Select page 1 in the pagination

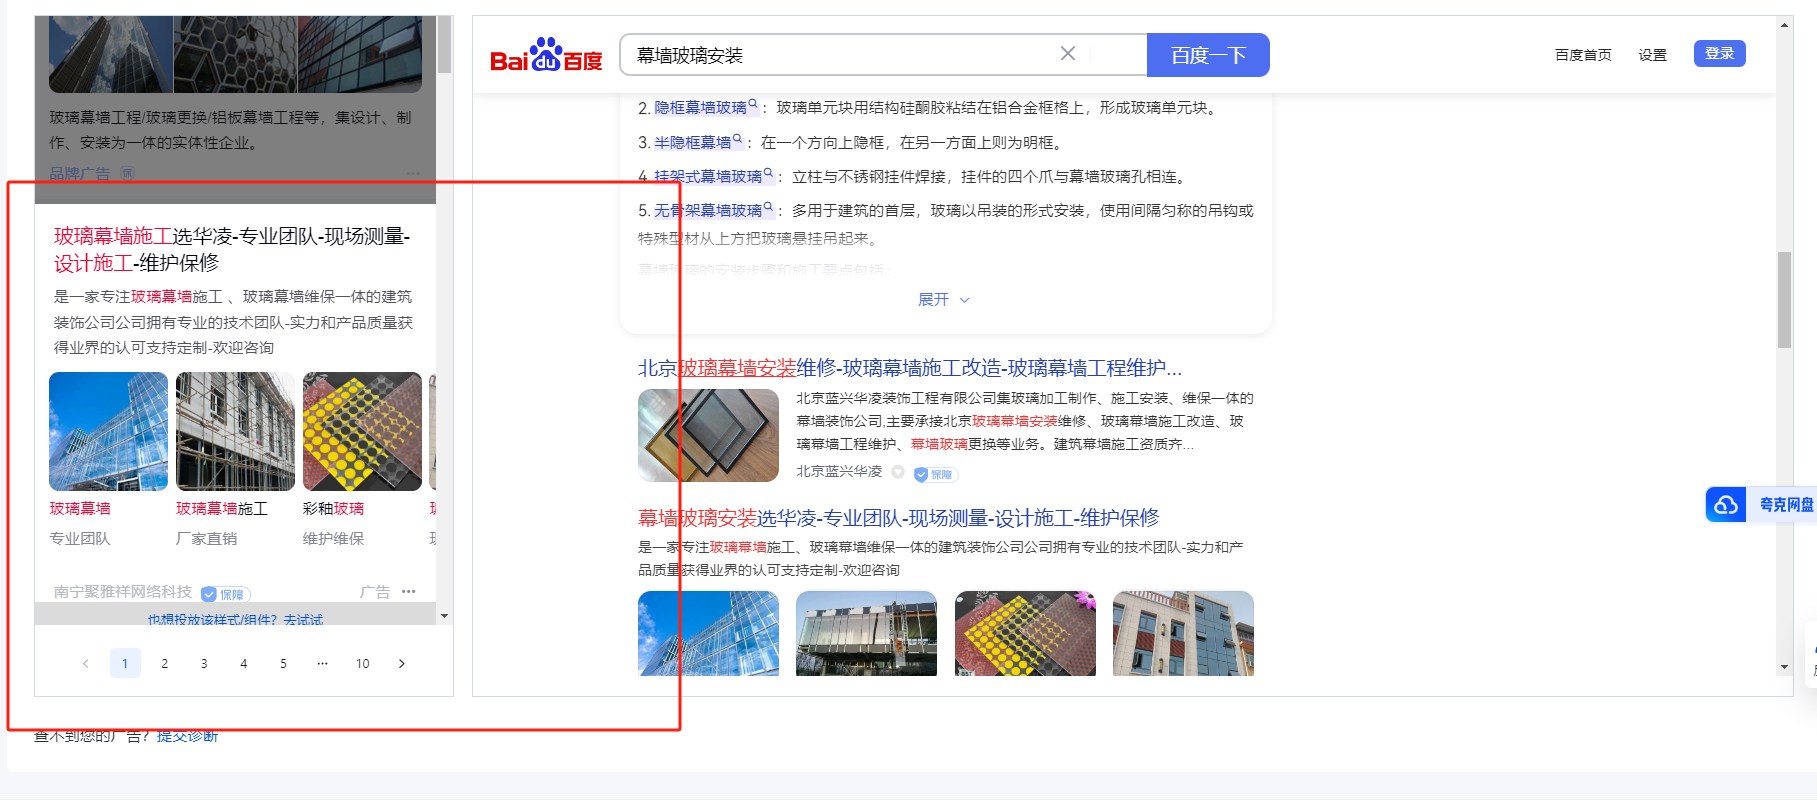125,663
